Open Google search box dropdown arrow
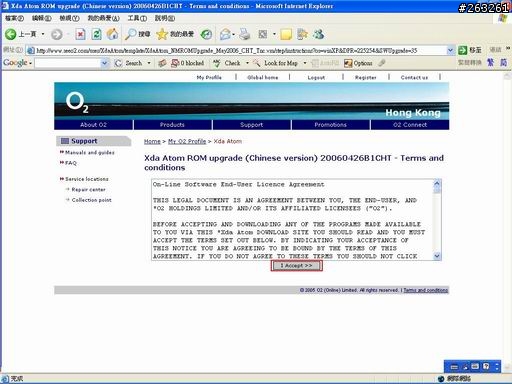This screenshot has width=512, height=384. point(104,63)
